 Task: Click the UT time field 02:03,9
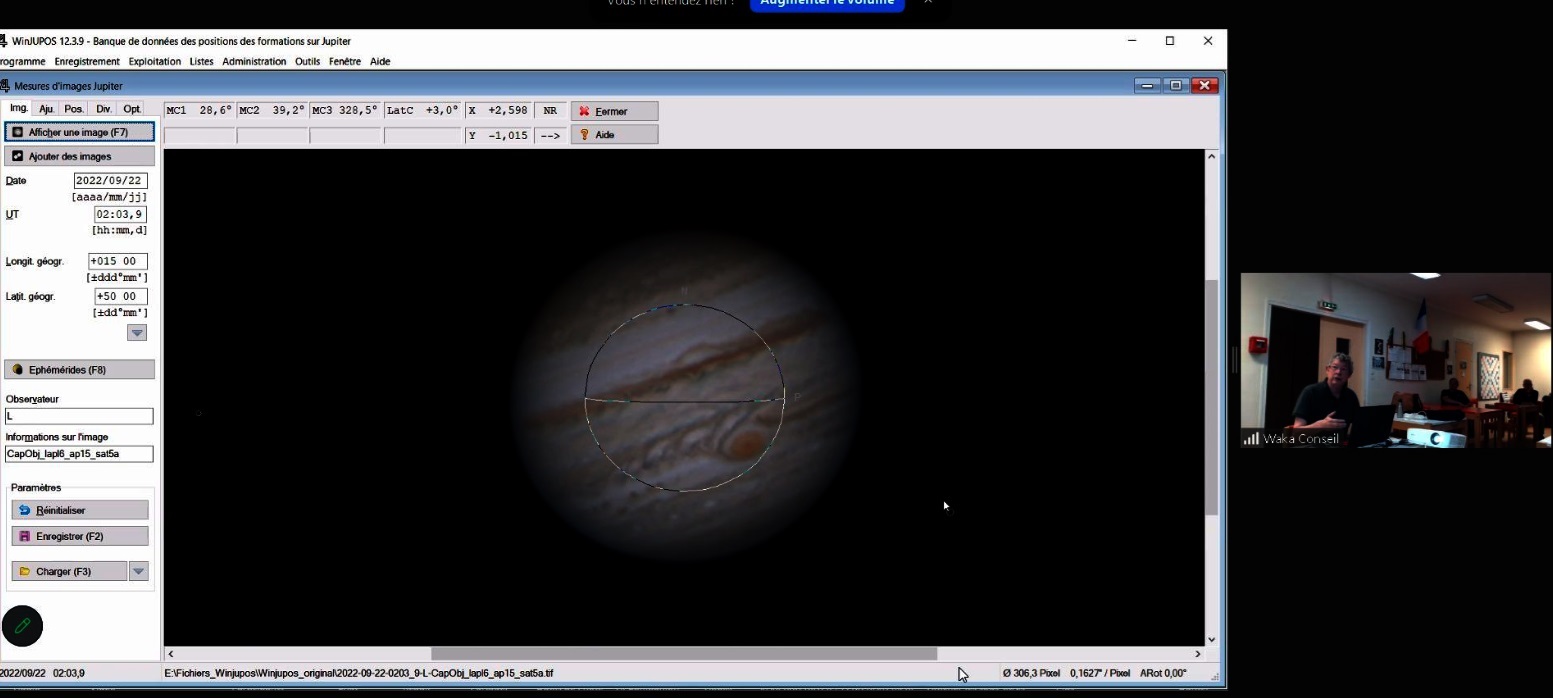[120, 214]
